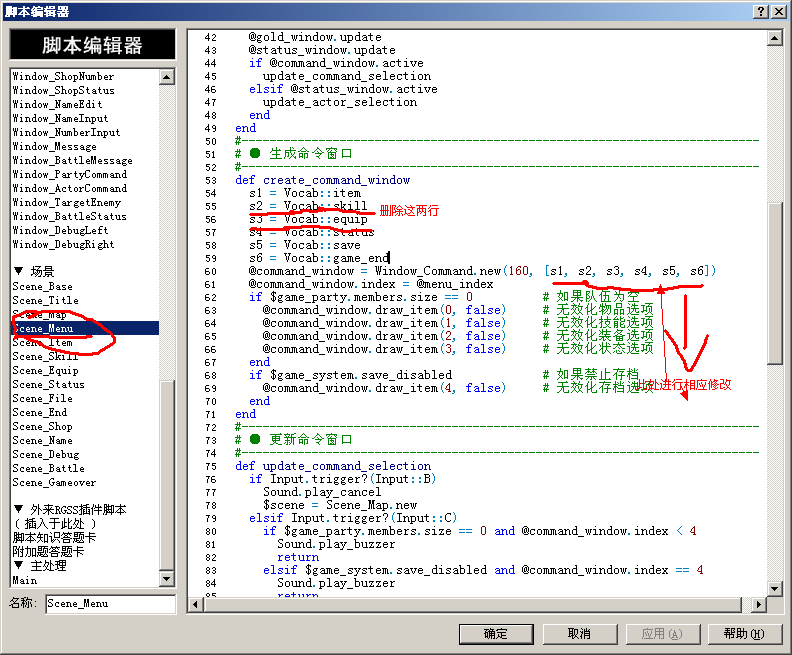
Task: Select Window_NumberInput script
Action: pyautogui.click(x=66, y=132)
